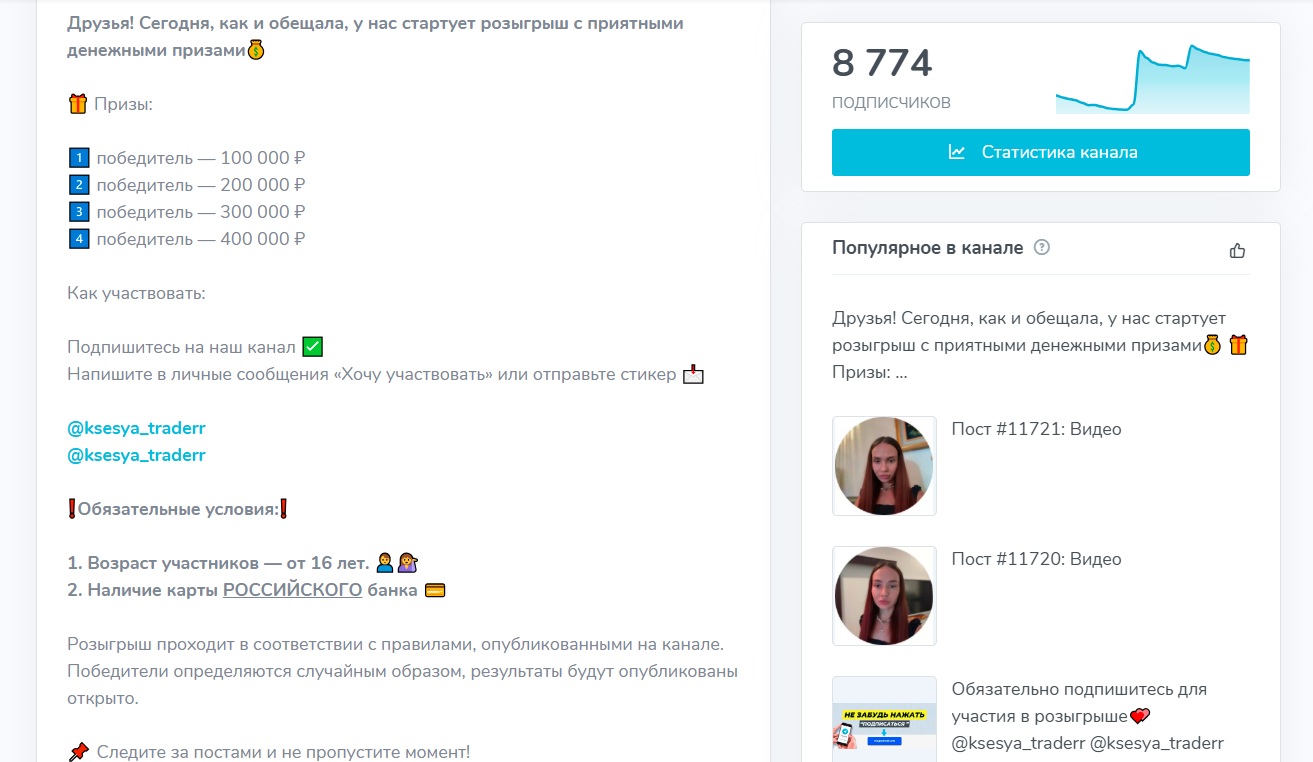The height and width of the screenshot is (762, 1313).
Task: Select the thumbnail of post #11721
Action: [884, 466]
